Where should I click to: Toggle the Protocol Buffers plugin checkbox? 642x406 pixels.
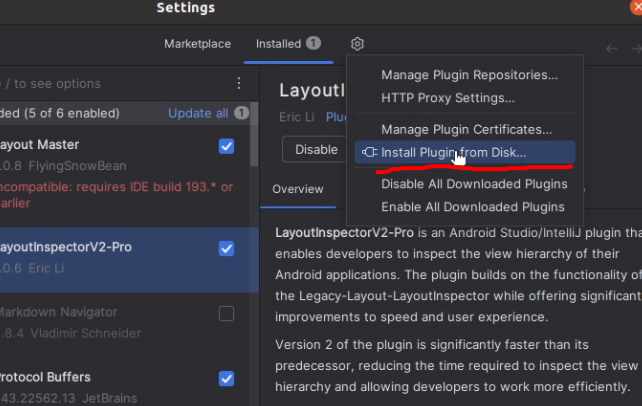click(226, 379)
